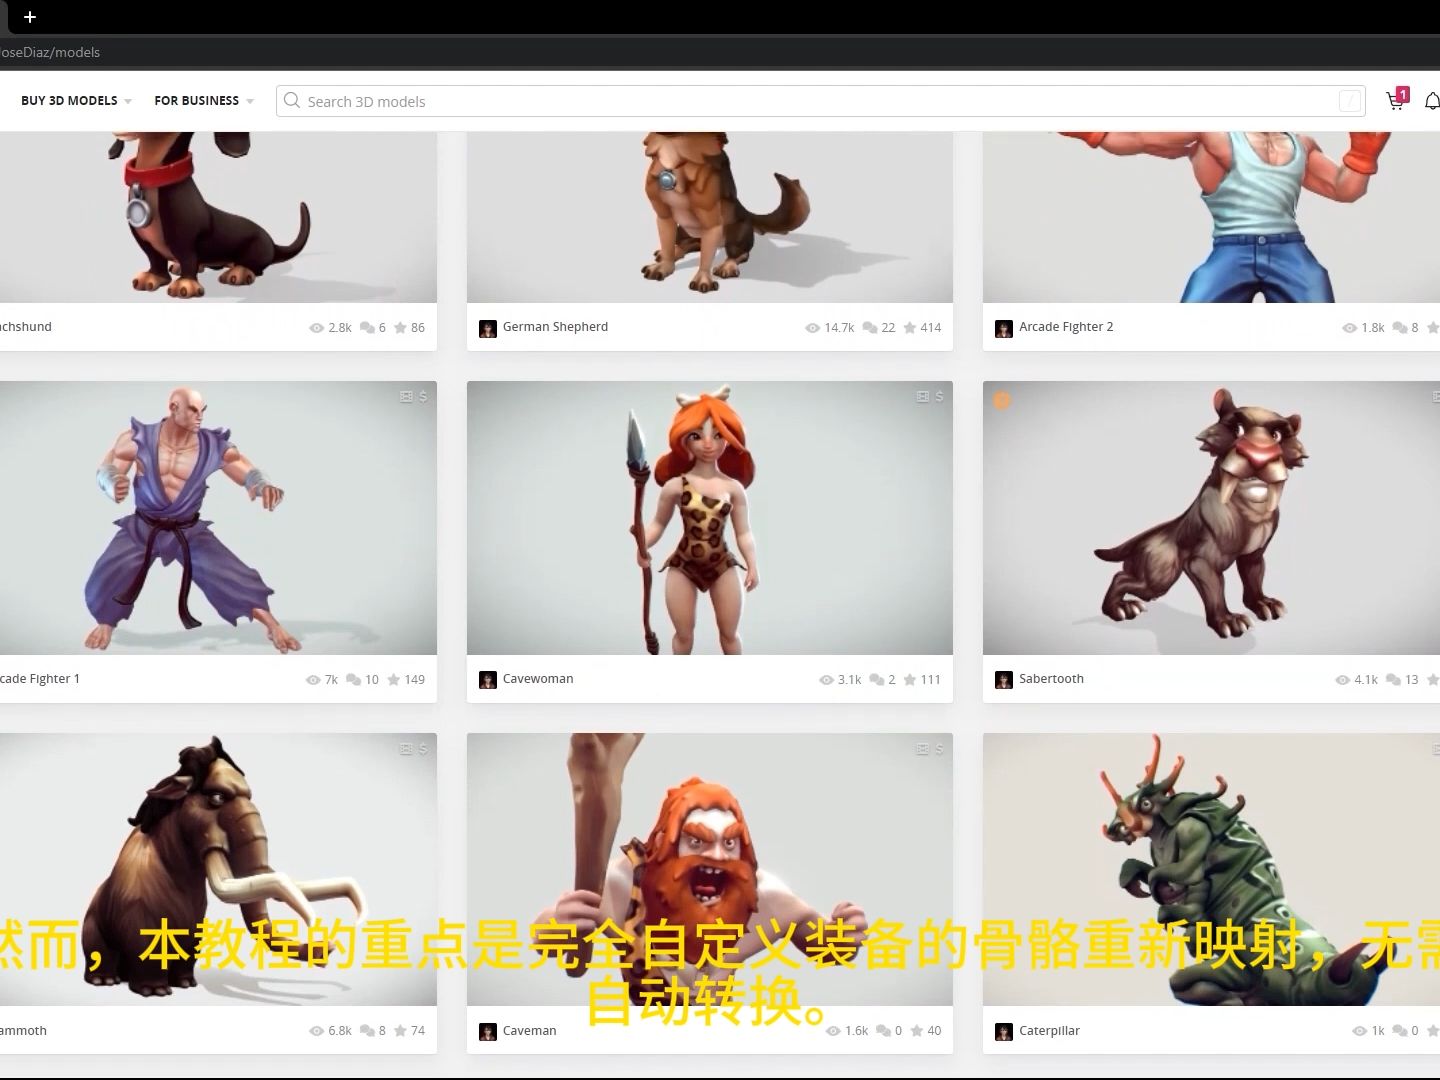Viewport: 1440px width, 1080px height.
Task: Open the Sabertooth model title
Action: tap(1051, 679)
